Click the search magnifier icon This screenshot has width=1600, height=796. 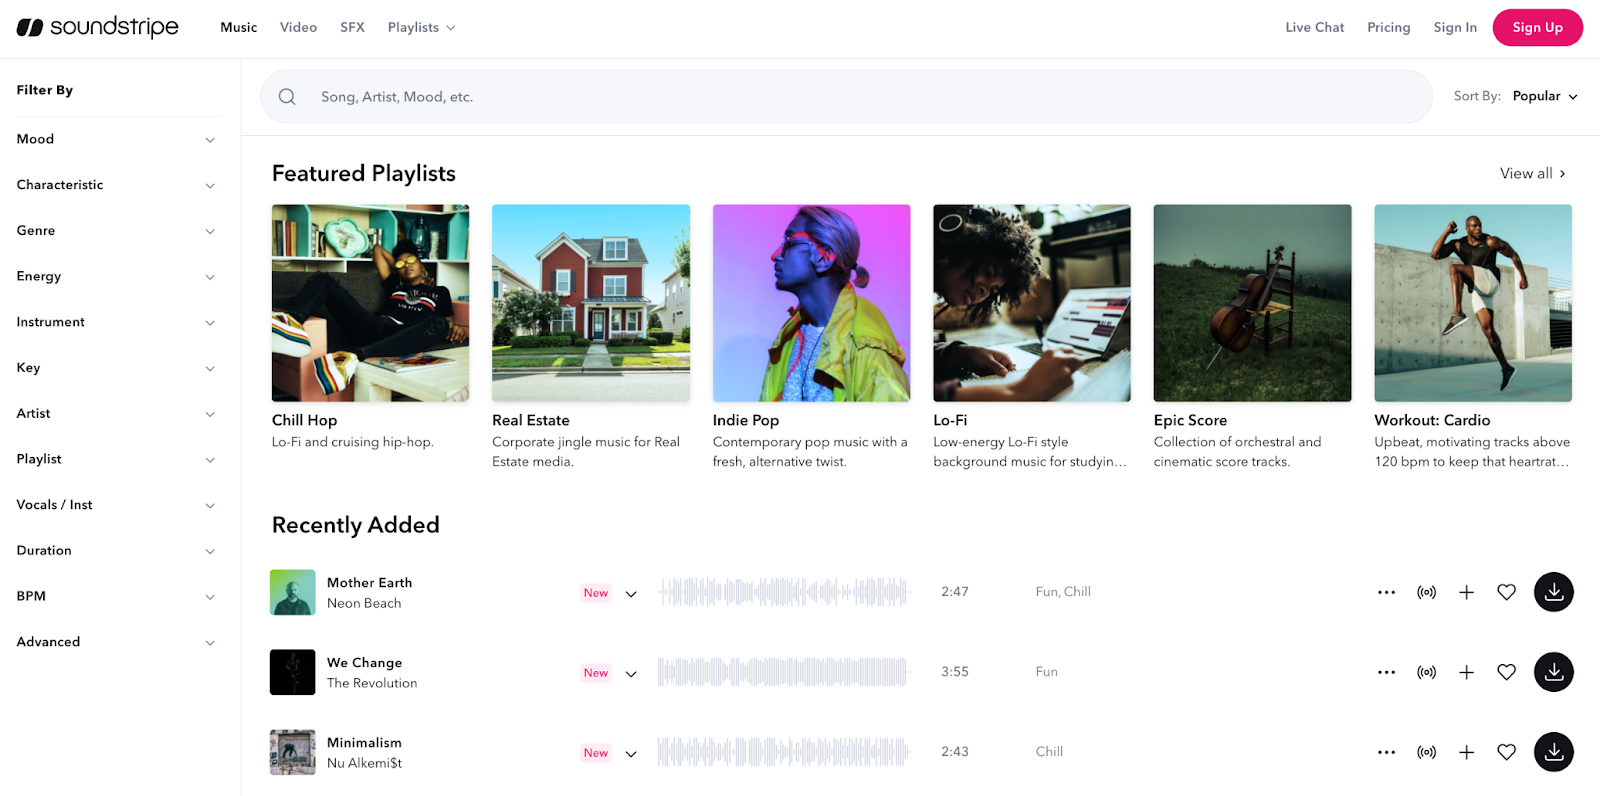click(287, 97)
